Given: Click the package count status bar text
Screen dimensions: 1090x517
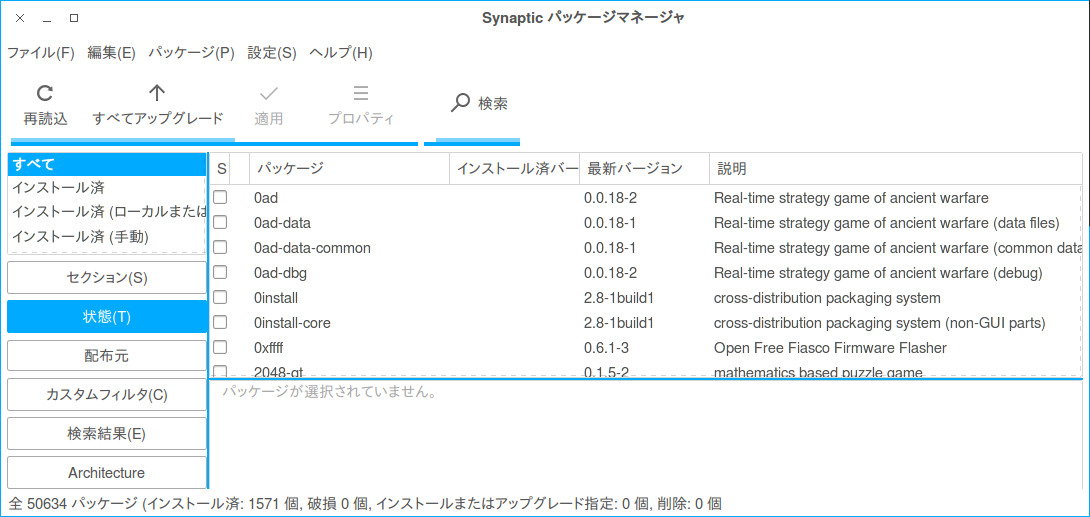Looking at the screenshot, I should [x=365, y=503].
